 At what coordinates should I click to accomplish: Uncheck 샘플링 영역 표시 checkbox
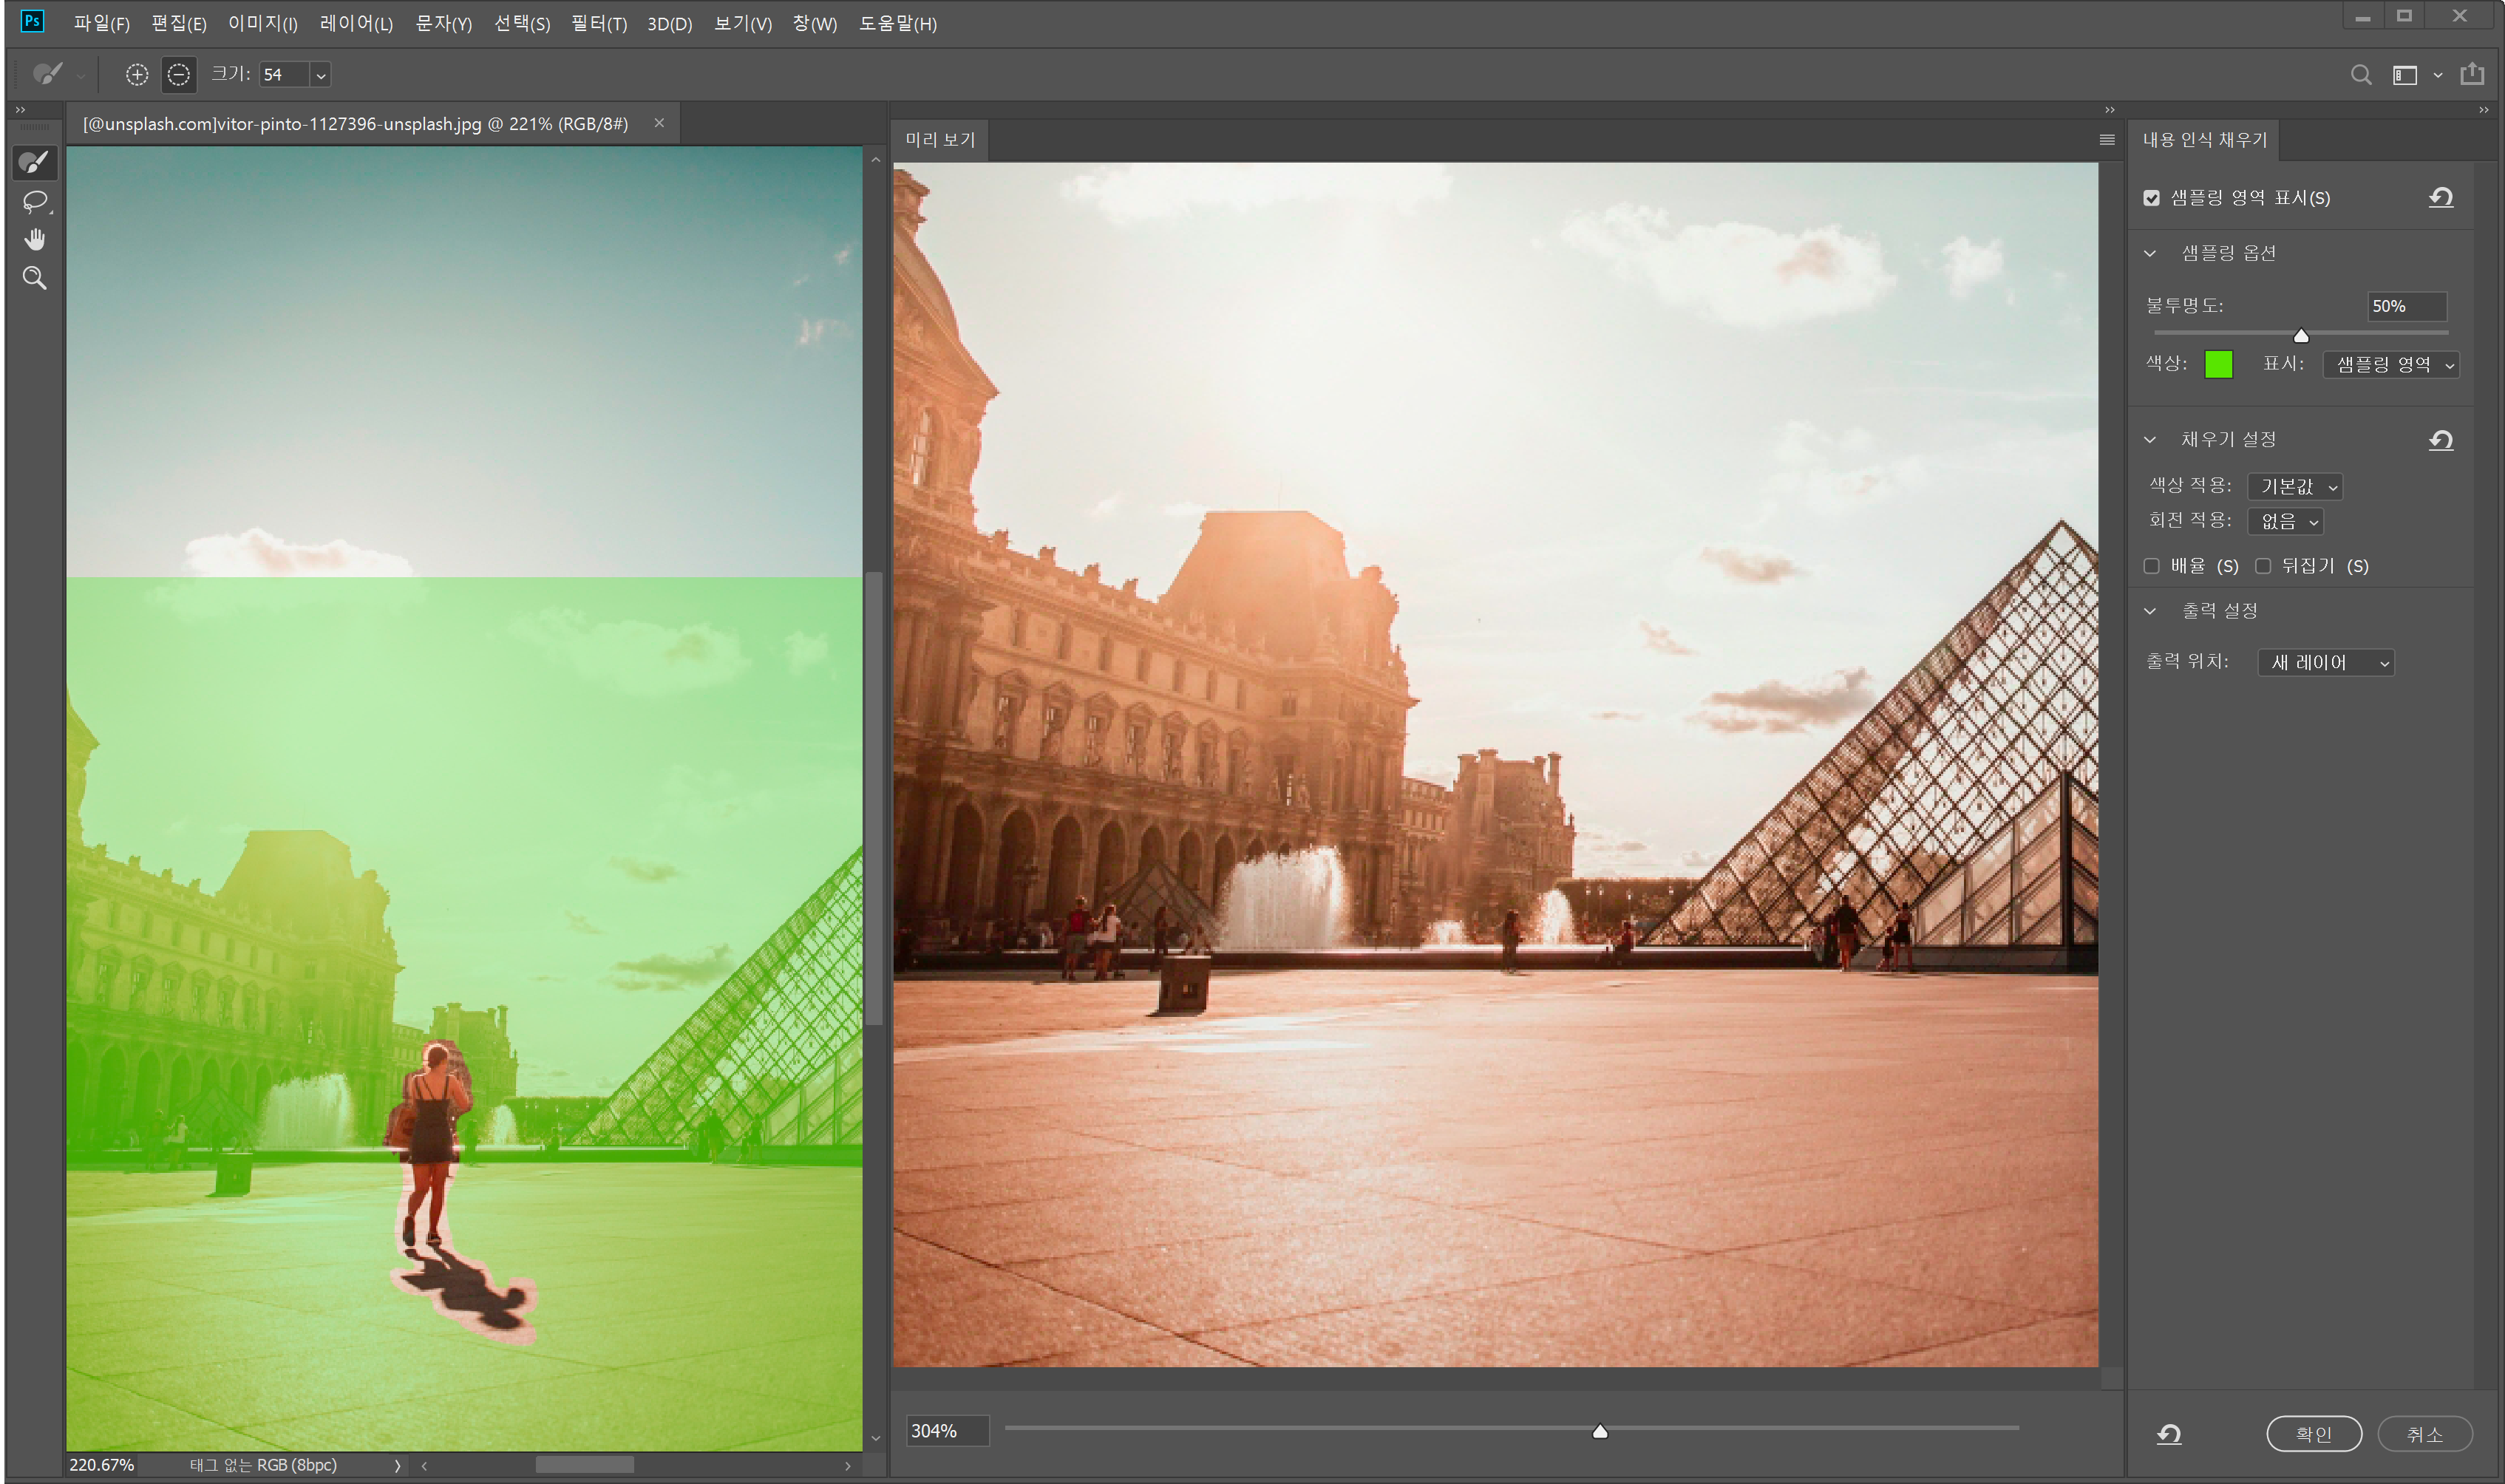click(2151, 198)
